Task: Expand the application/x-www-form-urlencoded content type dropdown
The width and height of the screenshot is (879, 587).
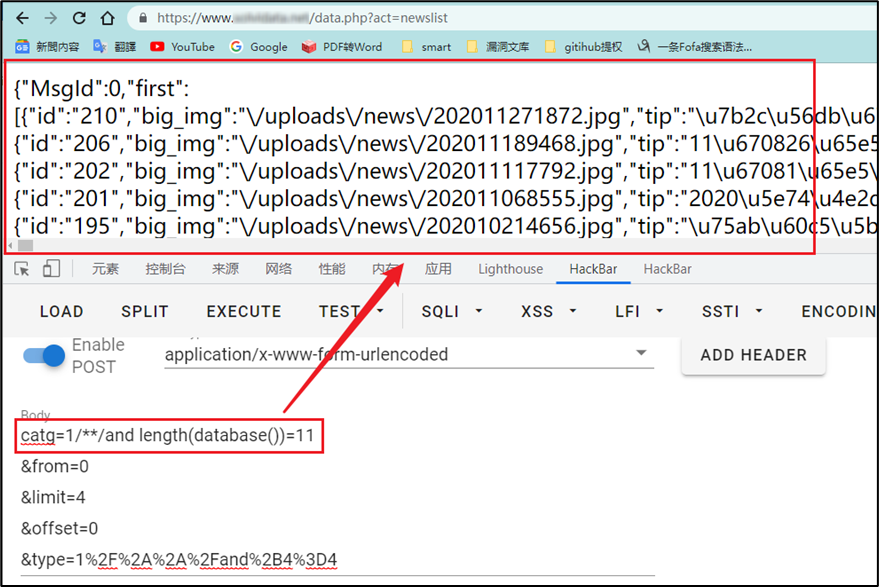Action: 409,354
